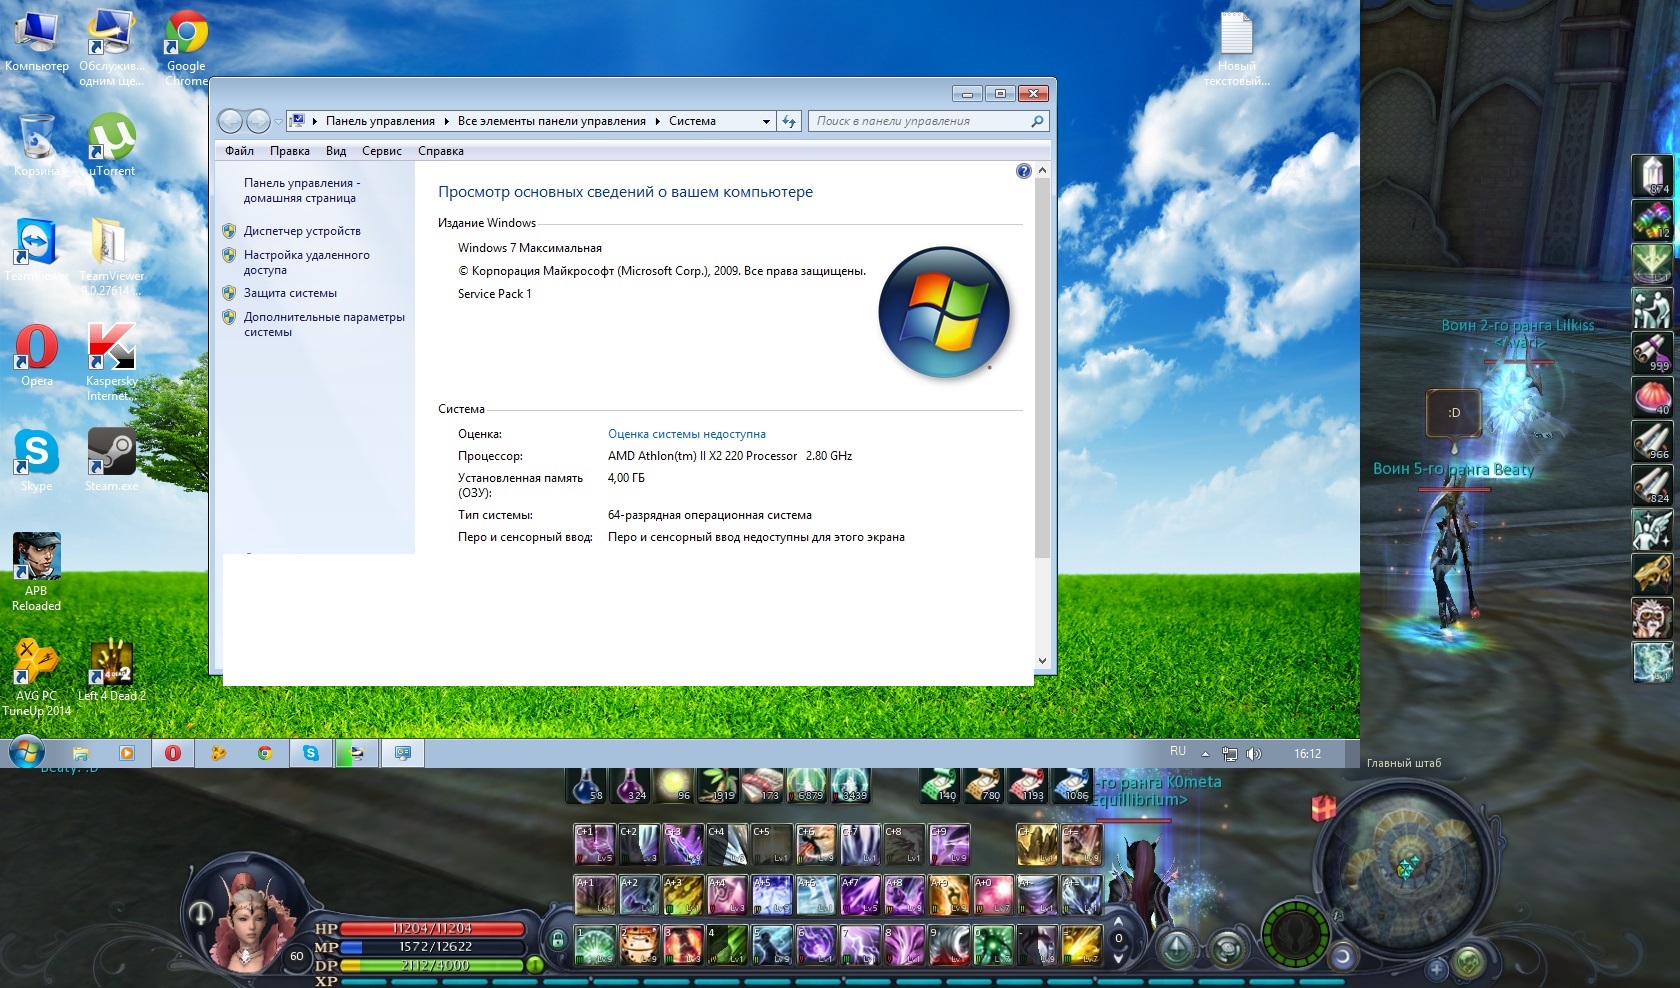This screenshot has height=988, width=1680.
Task: Open recent pages dropdown beside forward button
Action: 278,122
